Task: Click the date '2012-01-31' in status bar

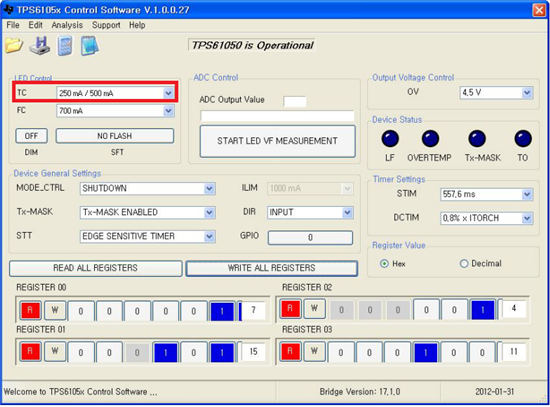Action: (495, 392)
